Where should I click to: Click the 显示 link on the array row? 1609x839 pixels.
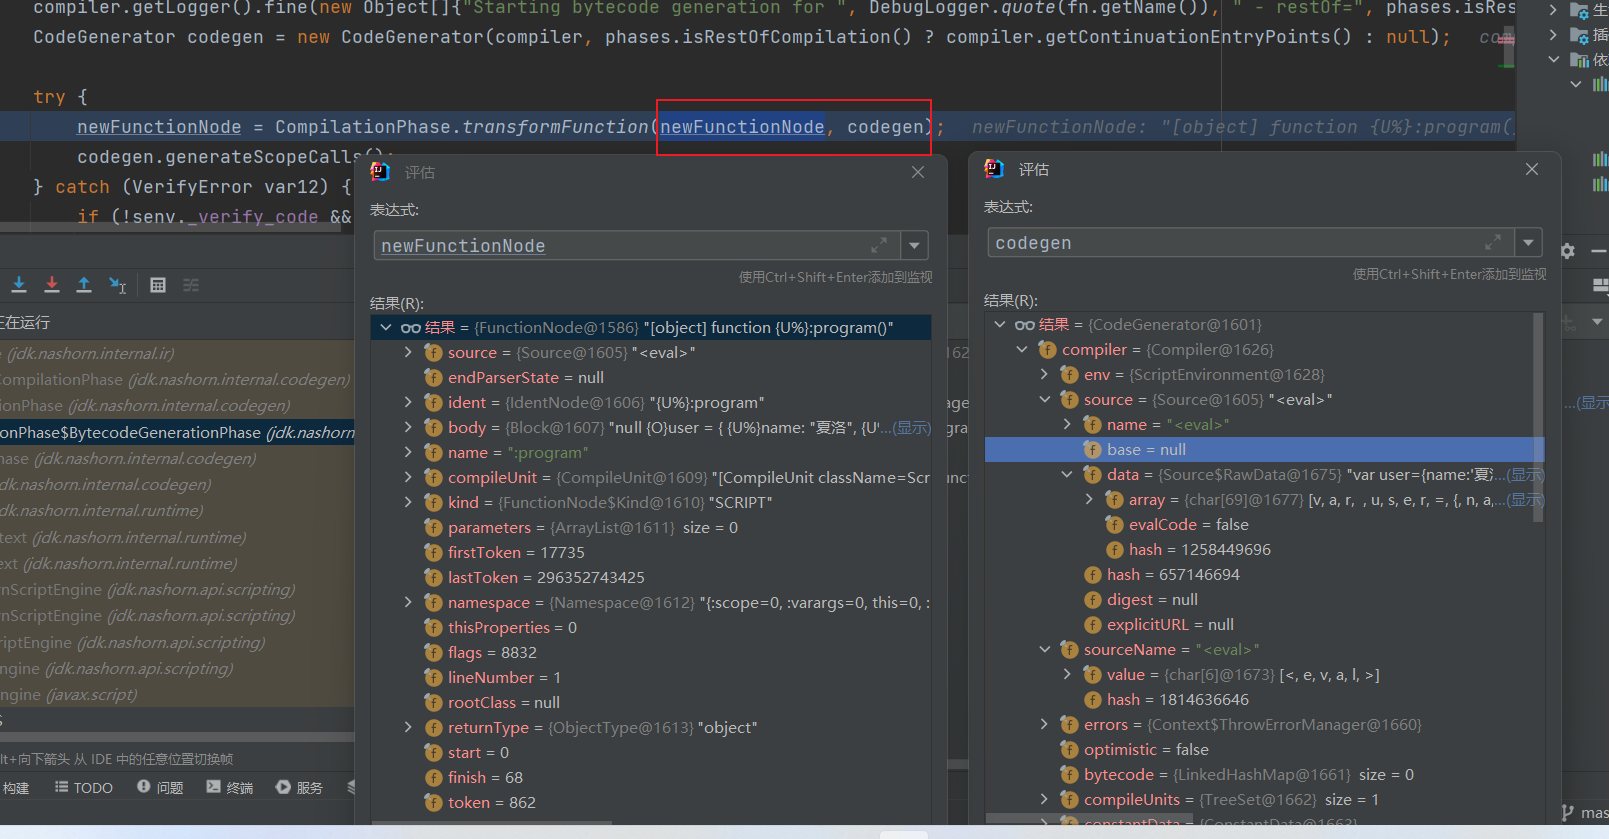[1525, 500]
